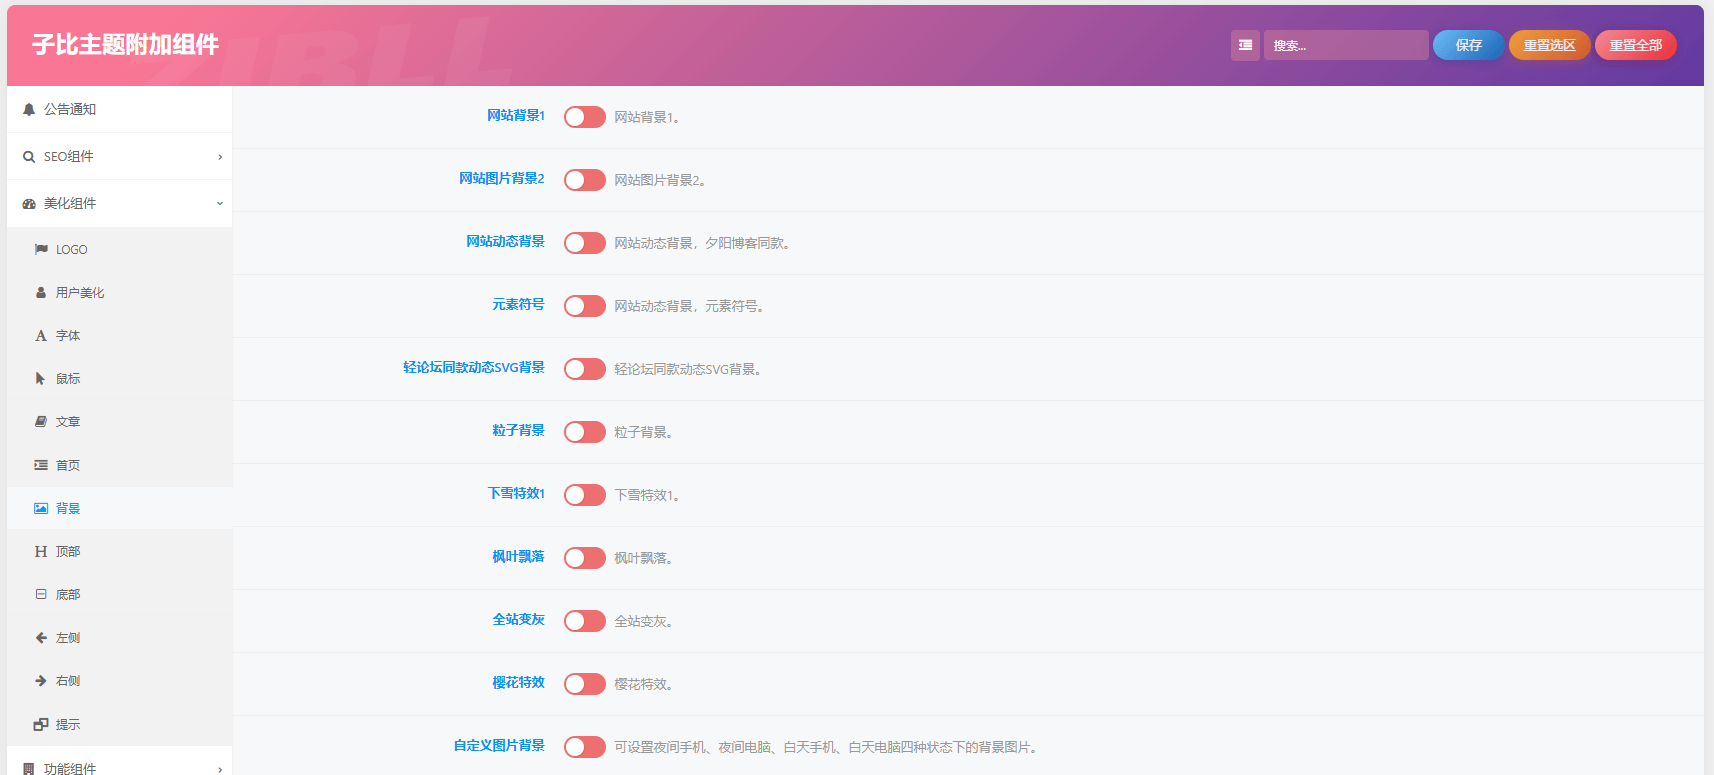Click the book icon beside 文章

click(41, 422)
